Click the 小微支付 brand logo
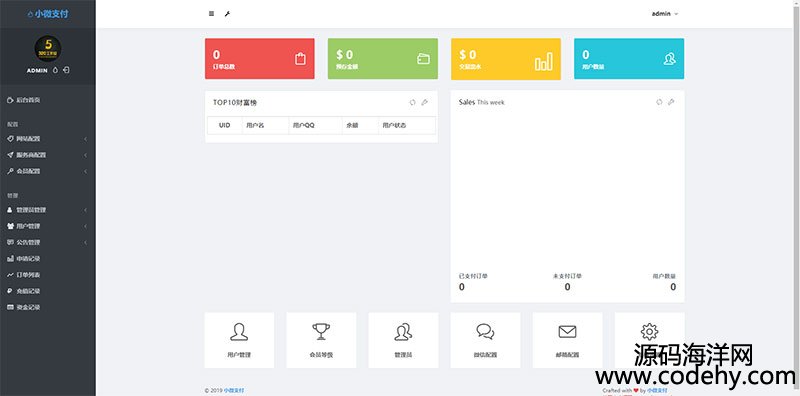 coord(47,14)
